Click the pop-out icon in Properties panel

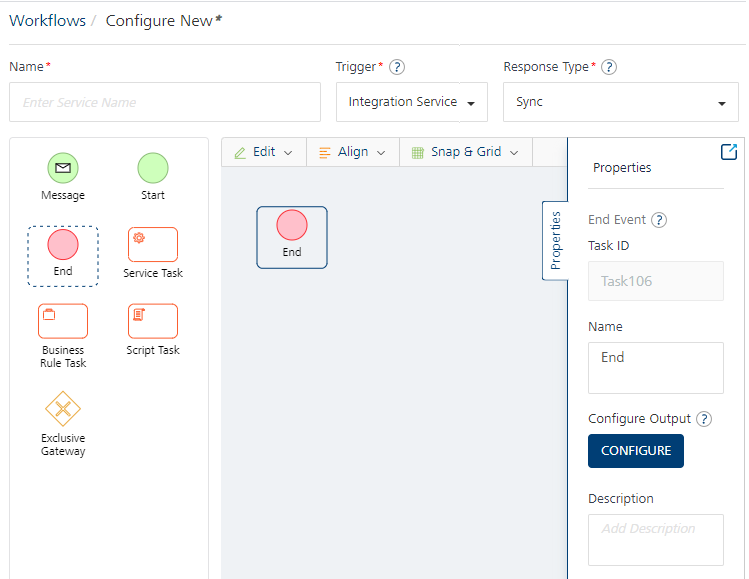(x=729, y=151)
